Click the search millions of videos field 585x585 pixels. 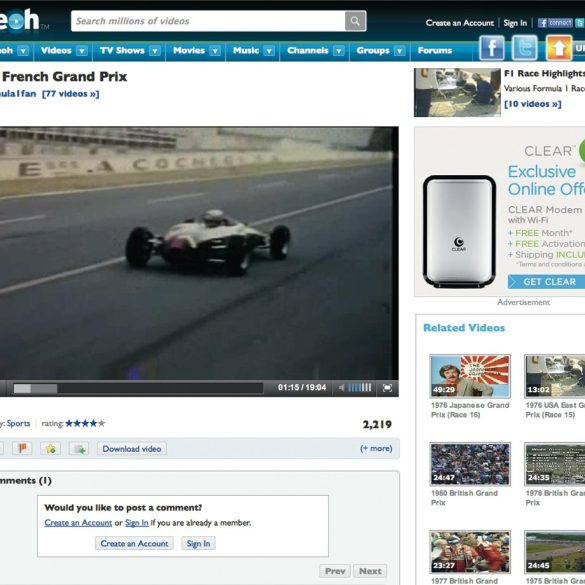pyautogui.click(x=208, y=21)
